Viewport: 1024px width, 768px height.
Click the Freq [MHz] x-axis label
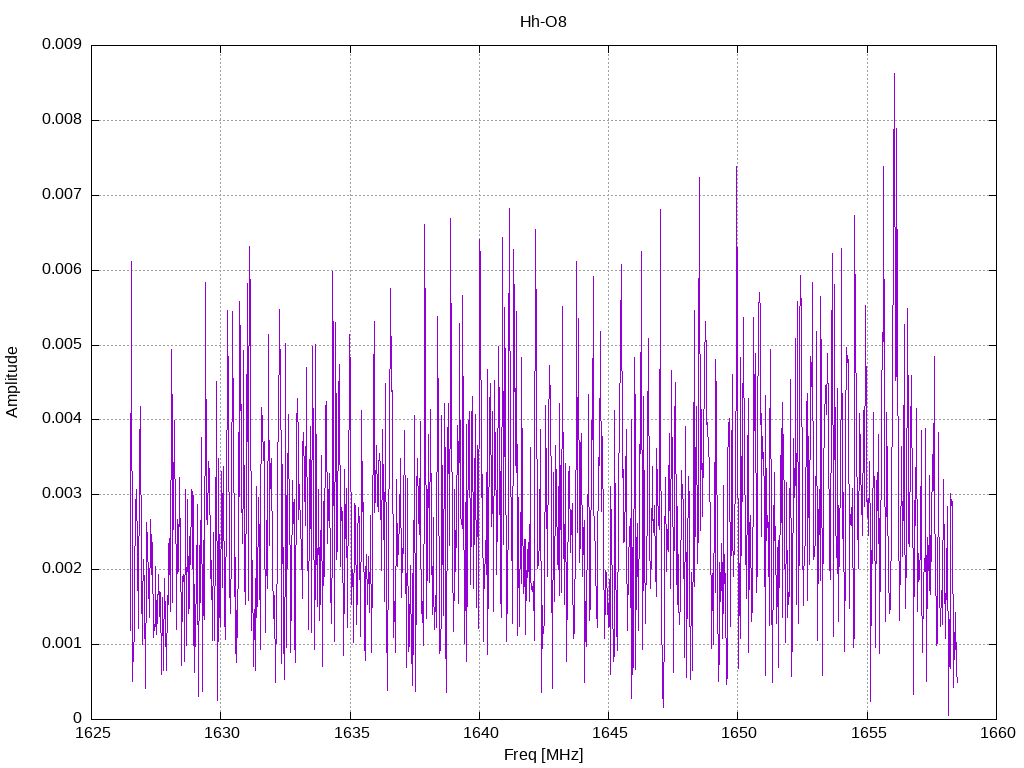[543, 755]
